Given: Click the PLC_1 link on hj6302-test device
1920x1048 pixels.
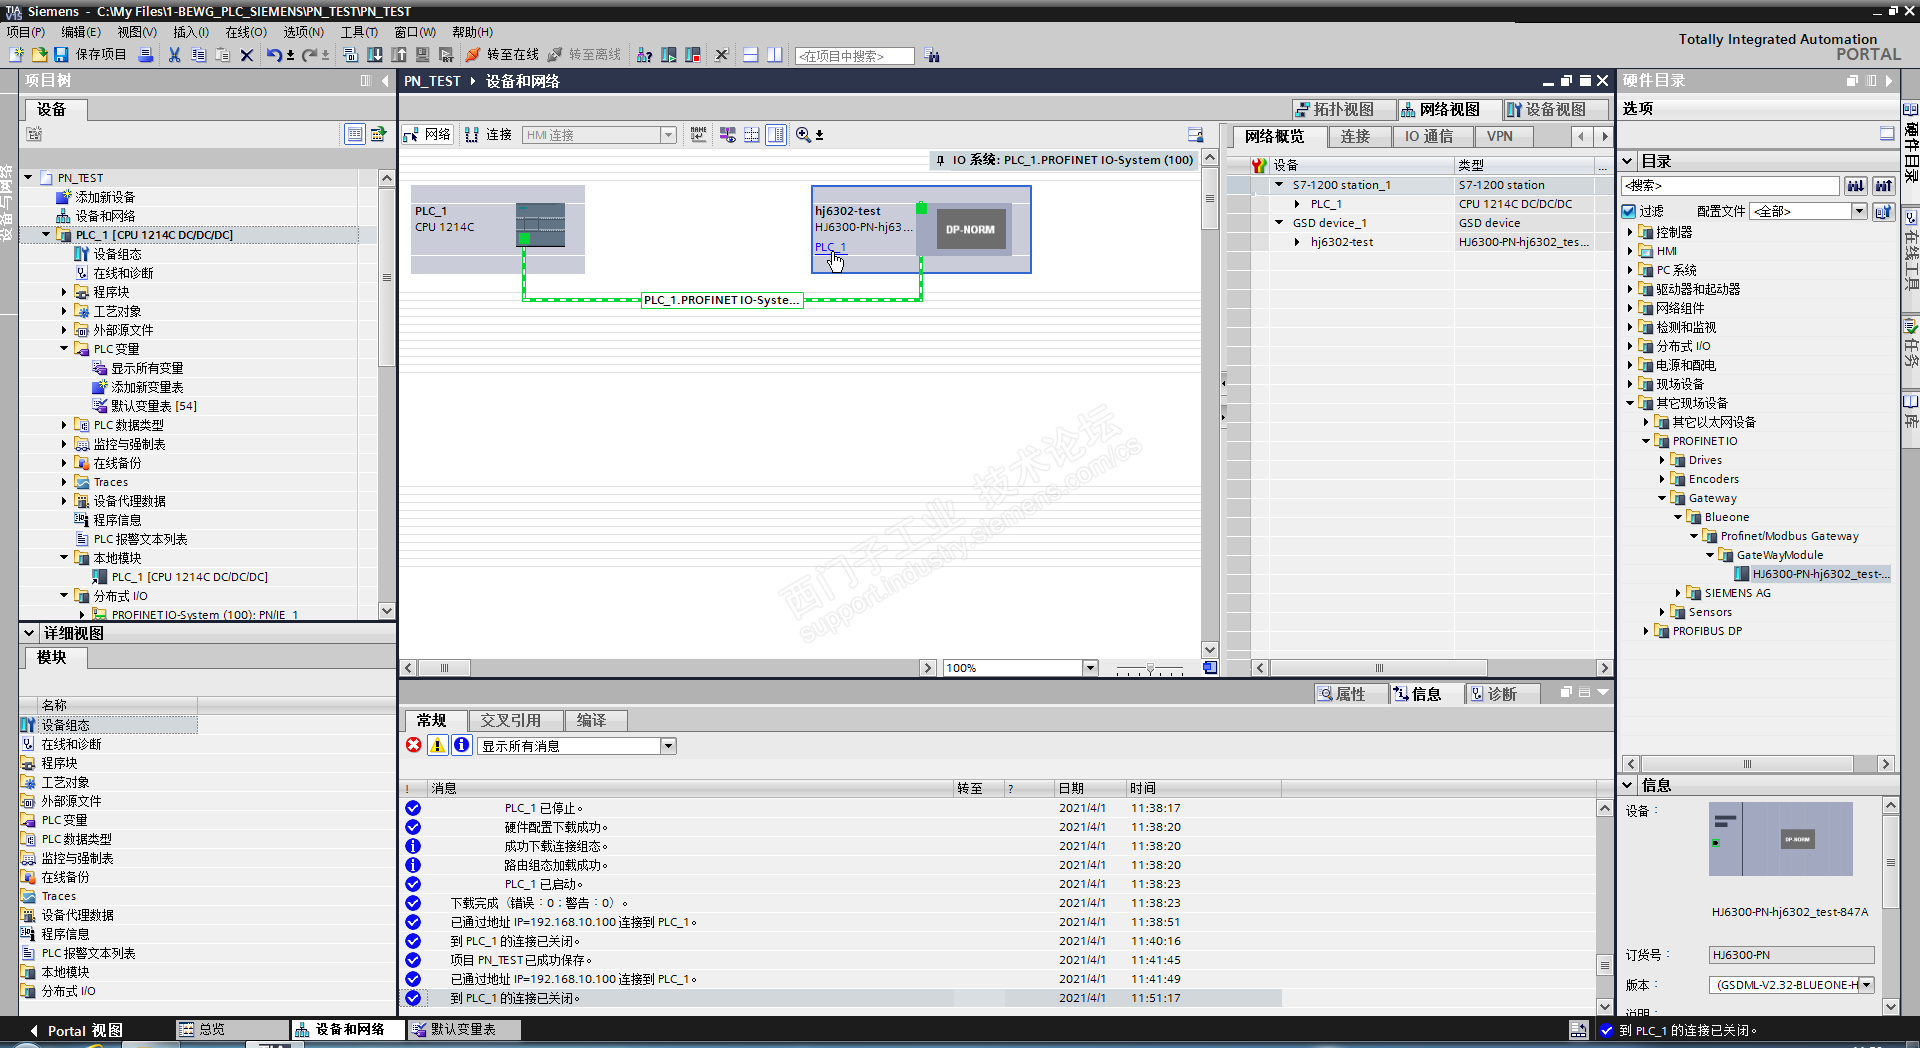Looking at the screenshot, I should point(830,247).
